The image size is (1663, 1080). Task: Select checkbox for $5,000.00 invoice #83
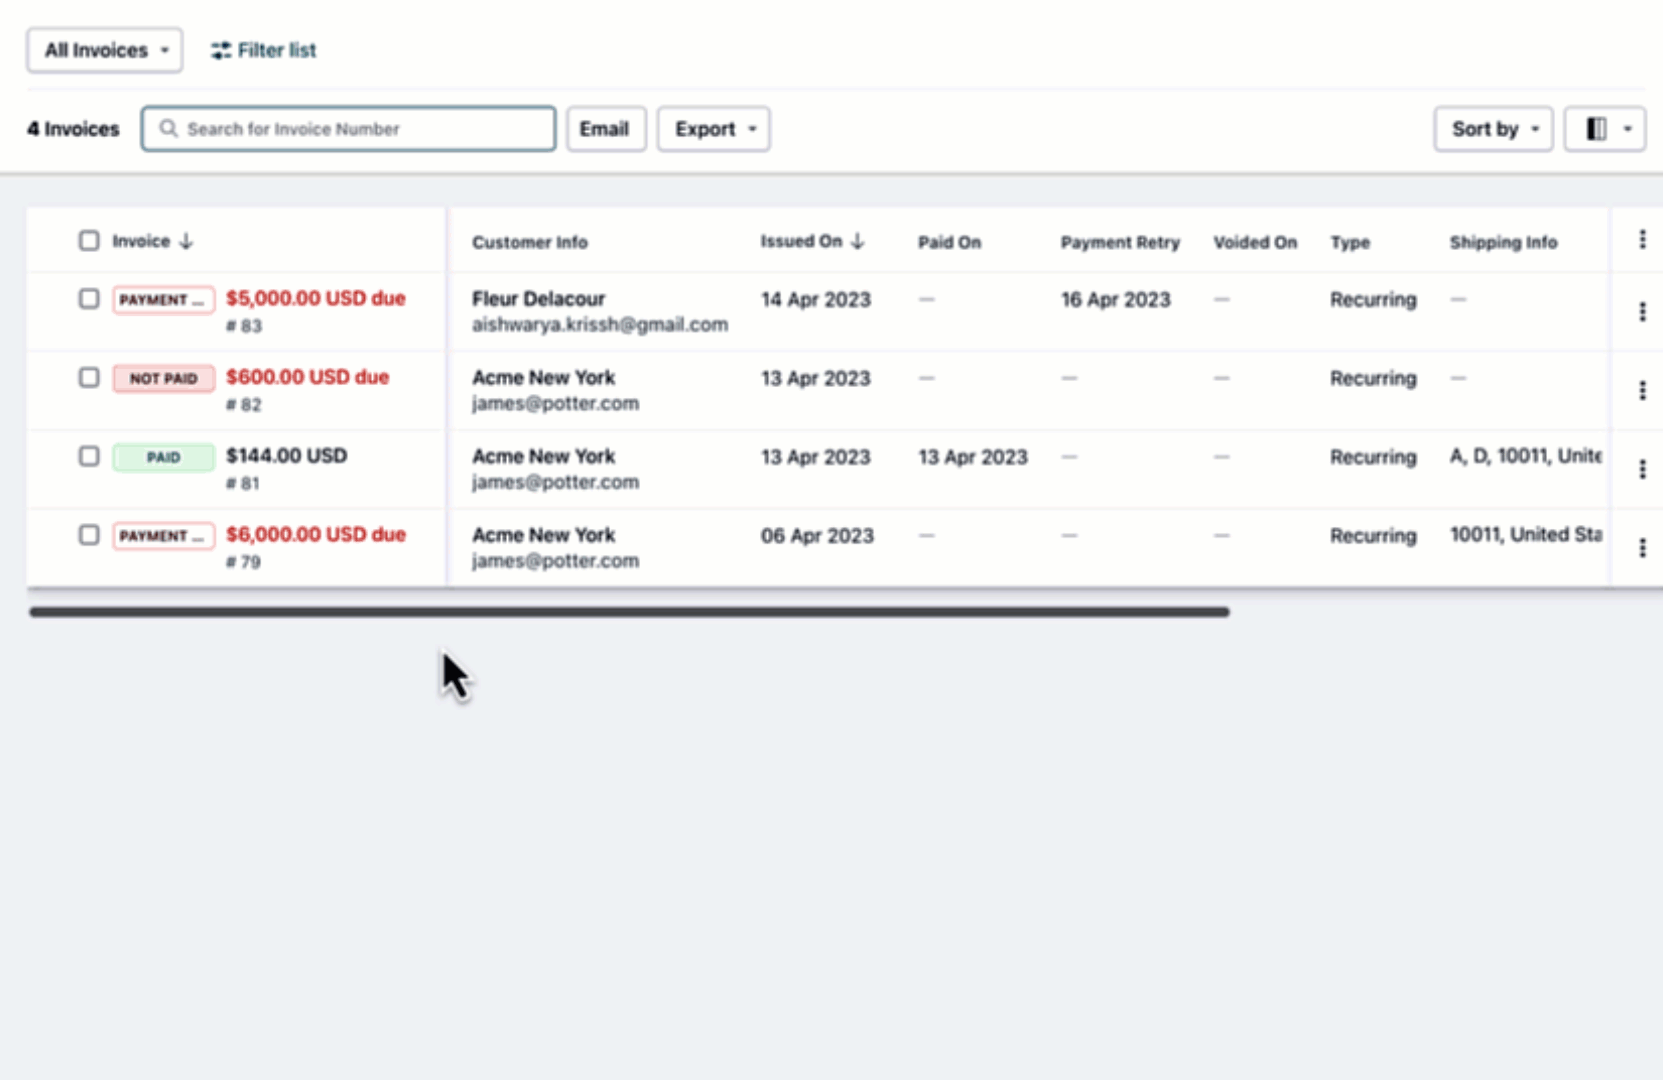tap(89, 299)
